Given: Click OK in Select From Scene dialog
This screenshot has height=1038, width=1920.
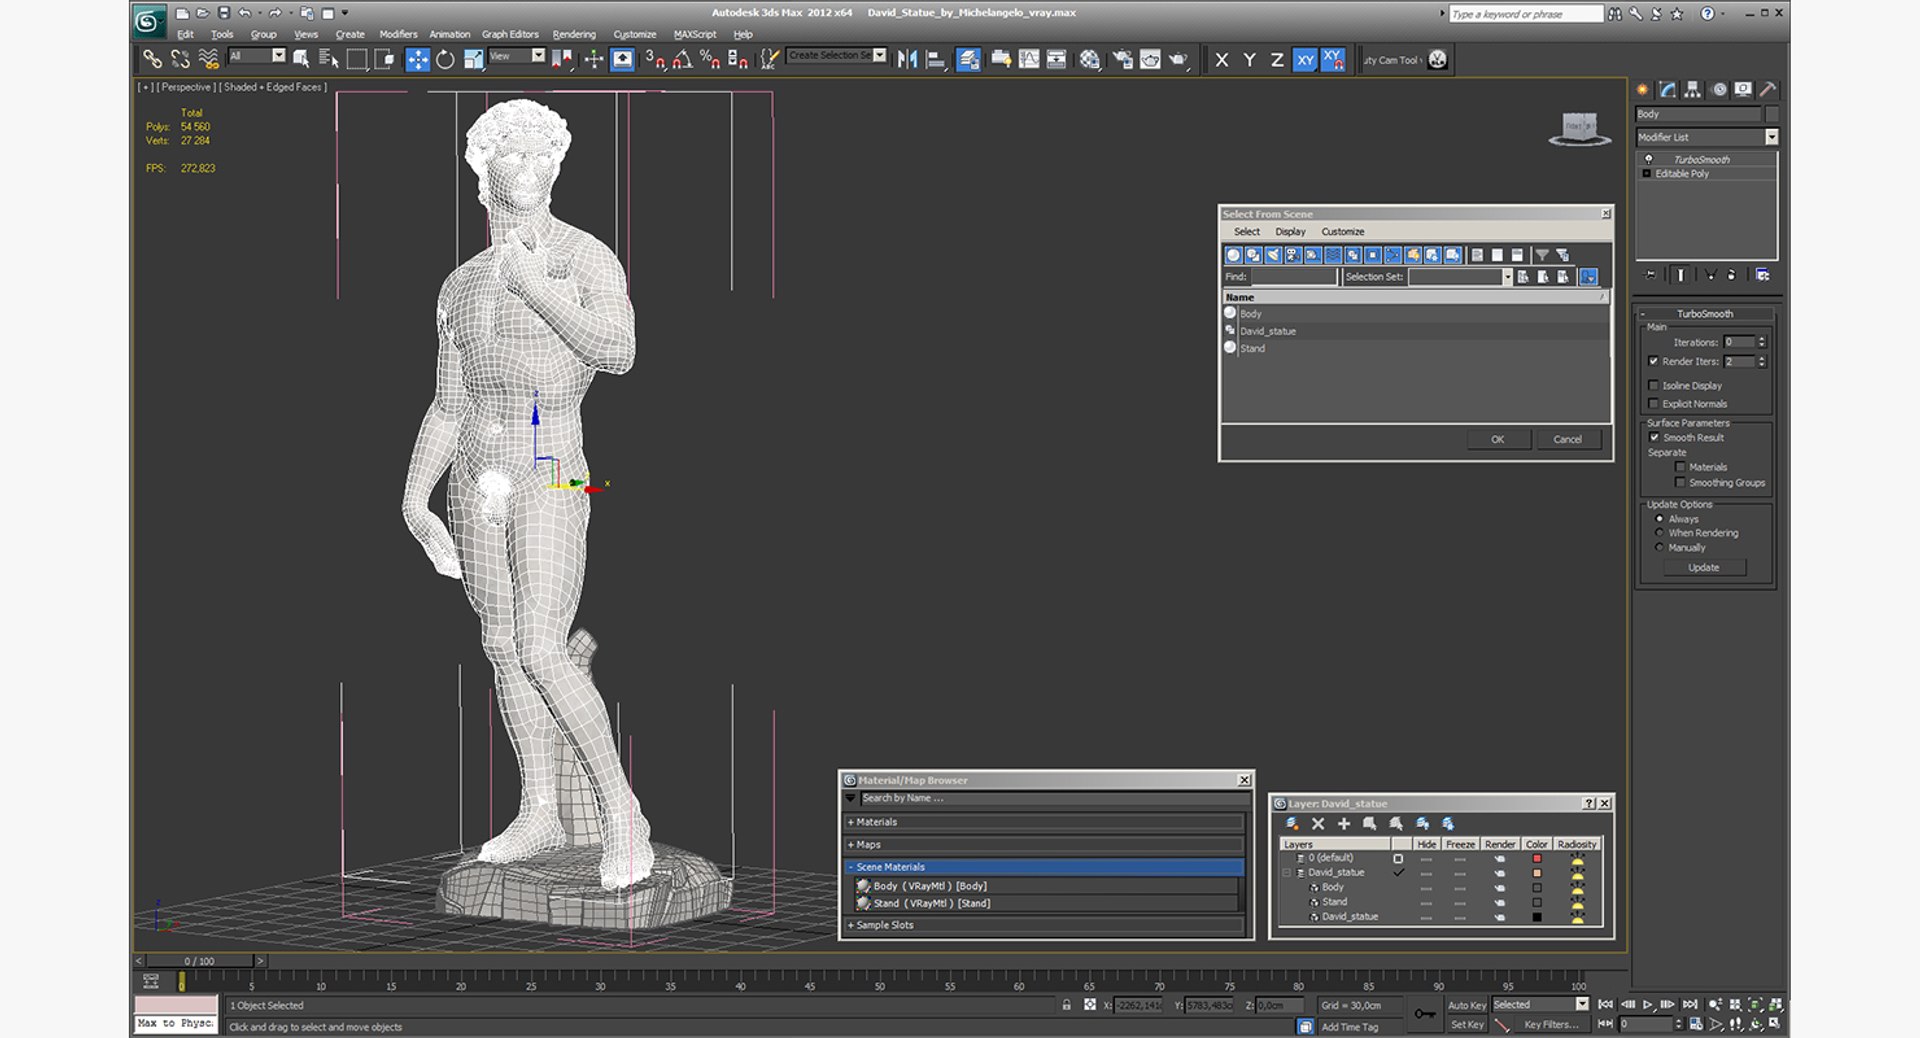Looking at the screenshot, I should [1497, 439].
